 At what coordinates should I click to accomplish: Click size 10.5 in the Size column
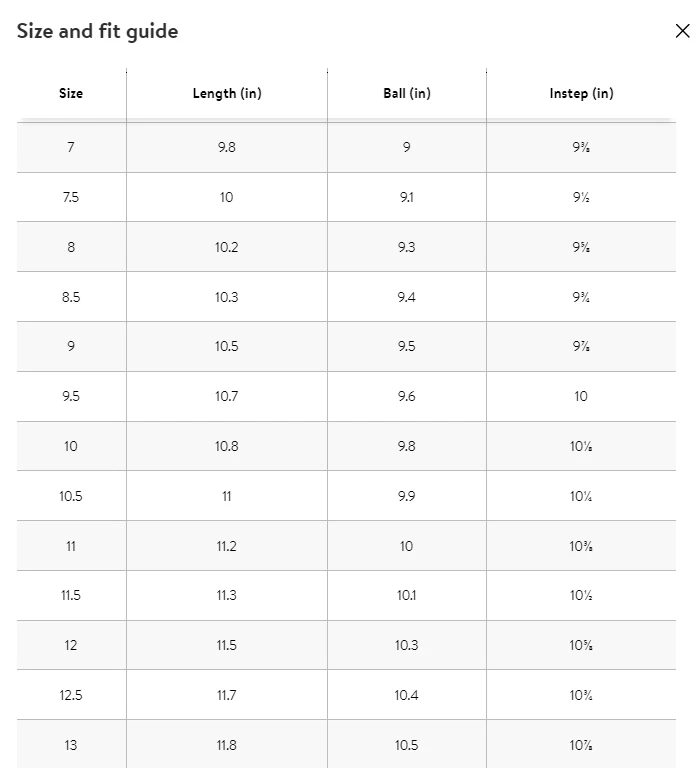71,496
